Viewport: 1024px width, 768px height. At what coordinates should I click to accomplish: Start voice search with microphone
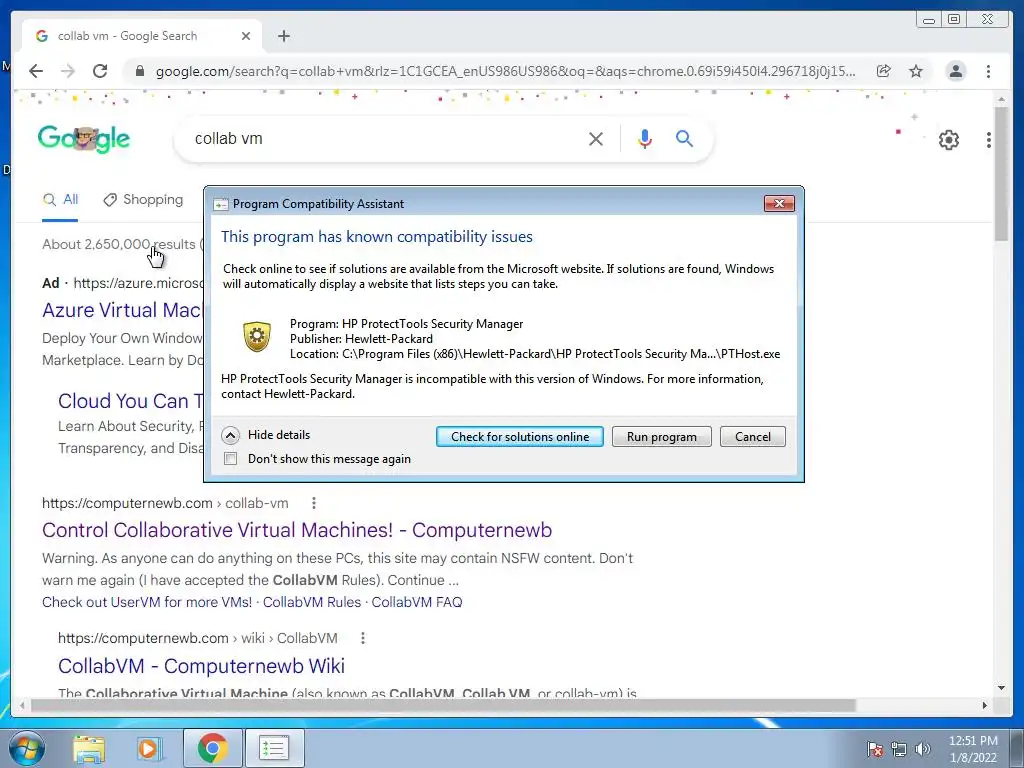click(x=645, y=138)
